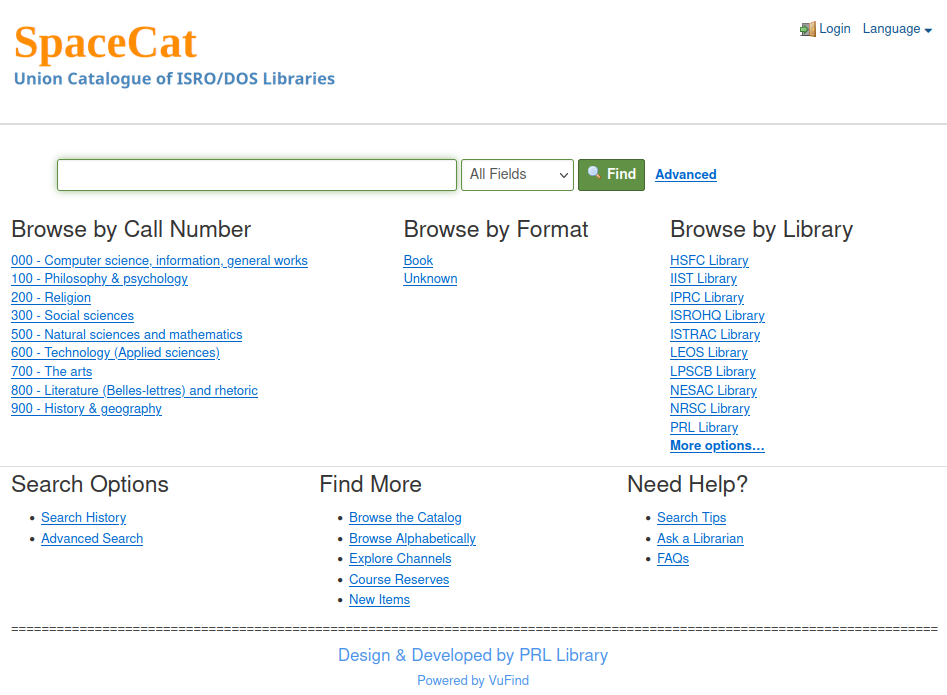Browse 100 - Philosophy & psychology
The height and width of the screenshot is (695, 947).
pos(100,278)
